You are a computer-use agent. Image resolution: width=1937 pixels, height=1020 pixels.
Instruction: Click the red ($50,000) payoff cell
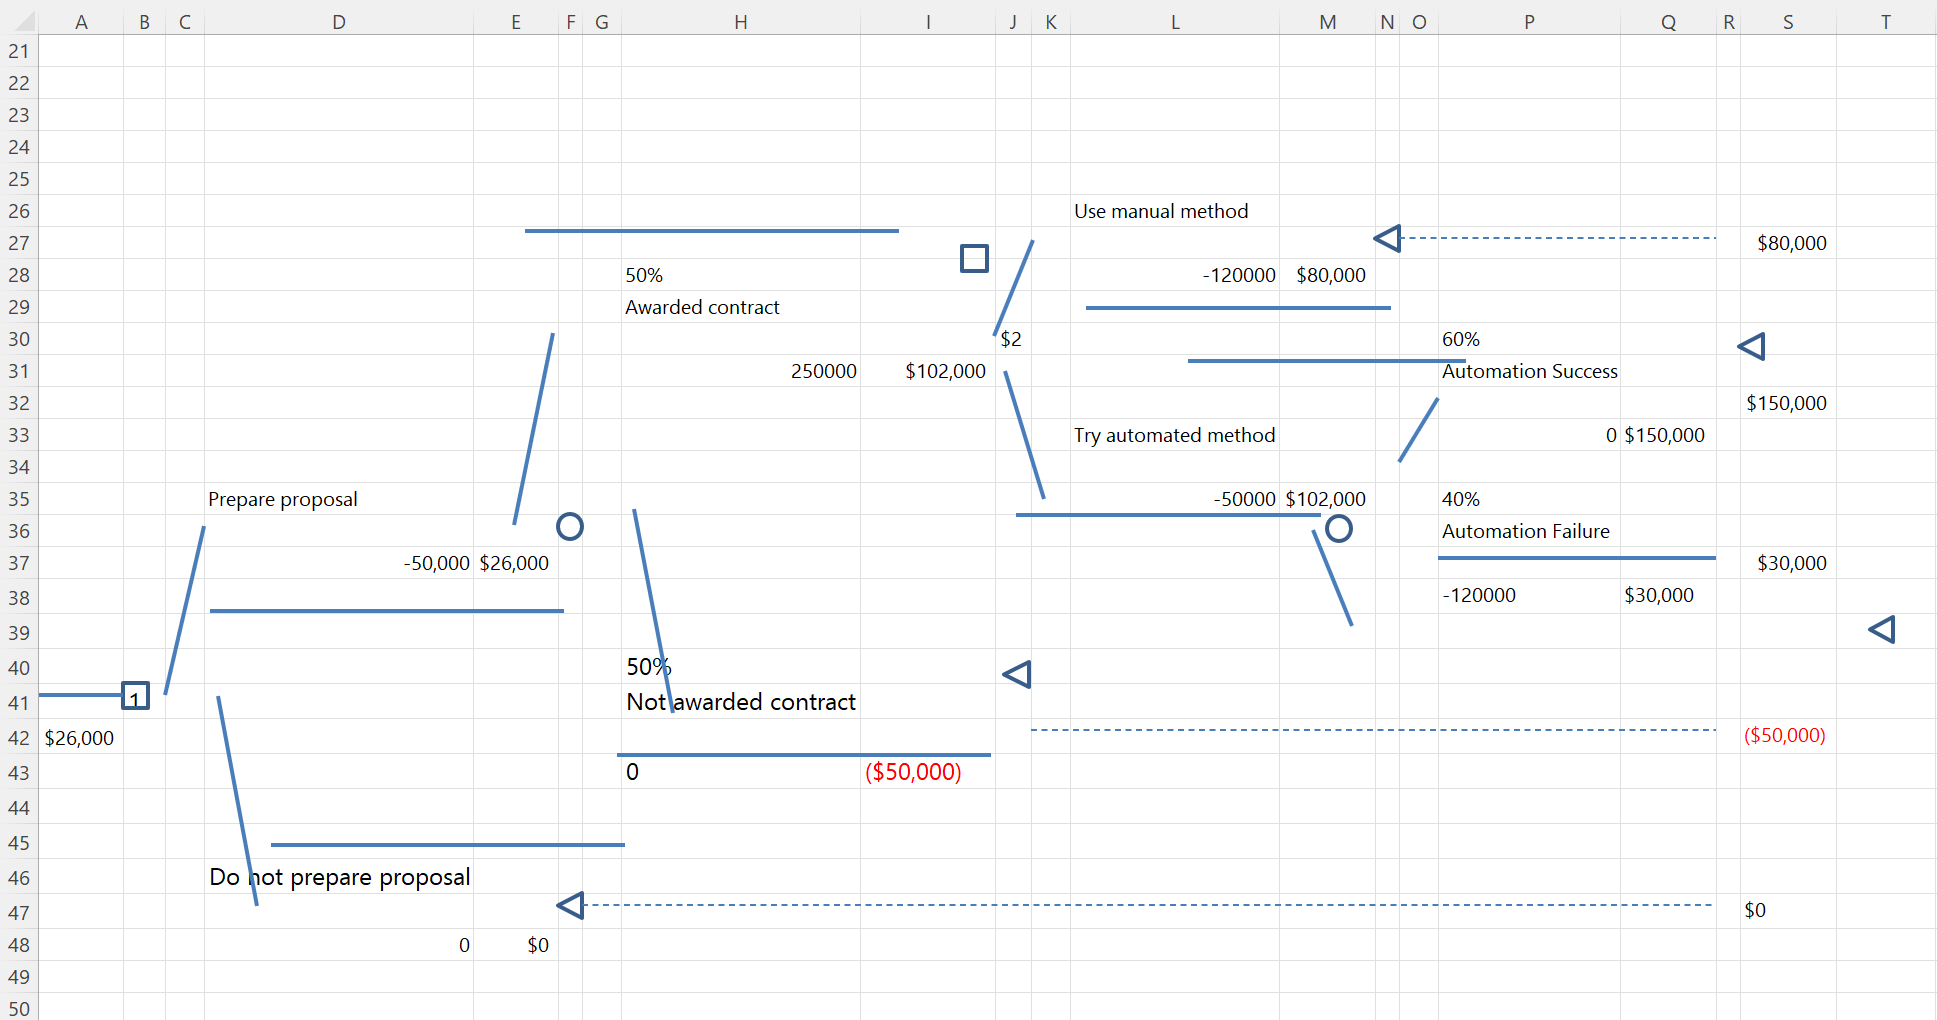(x=912, y=772)
